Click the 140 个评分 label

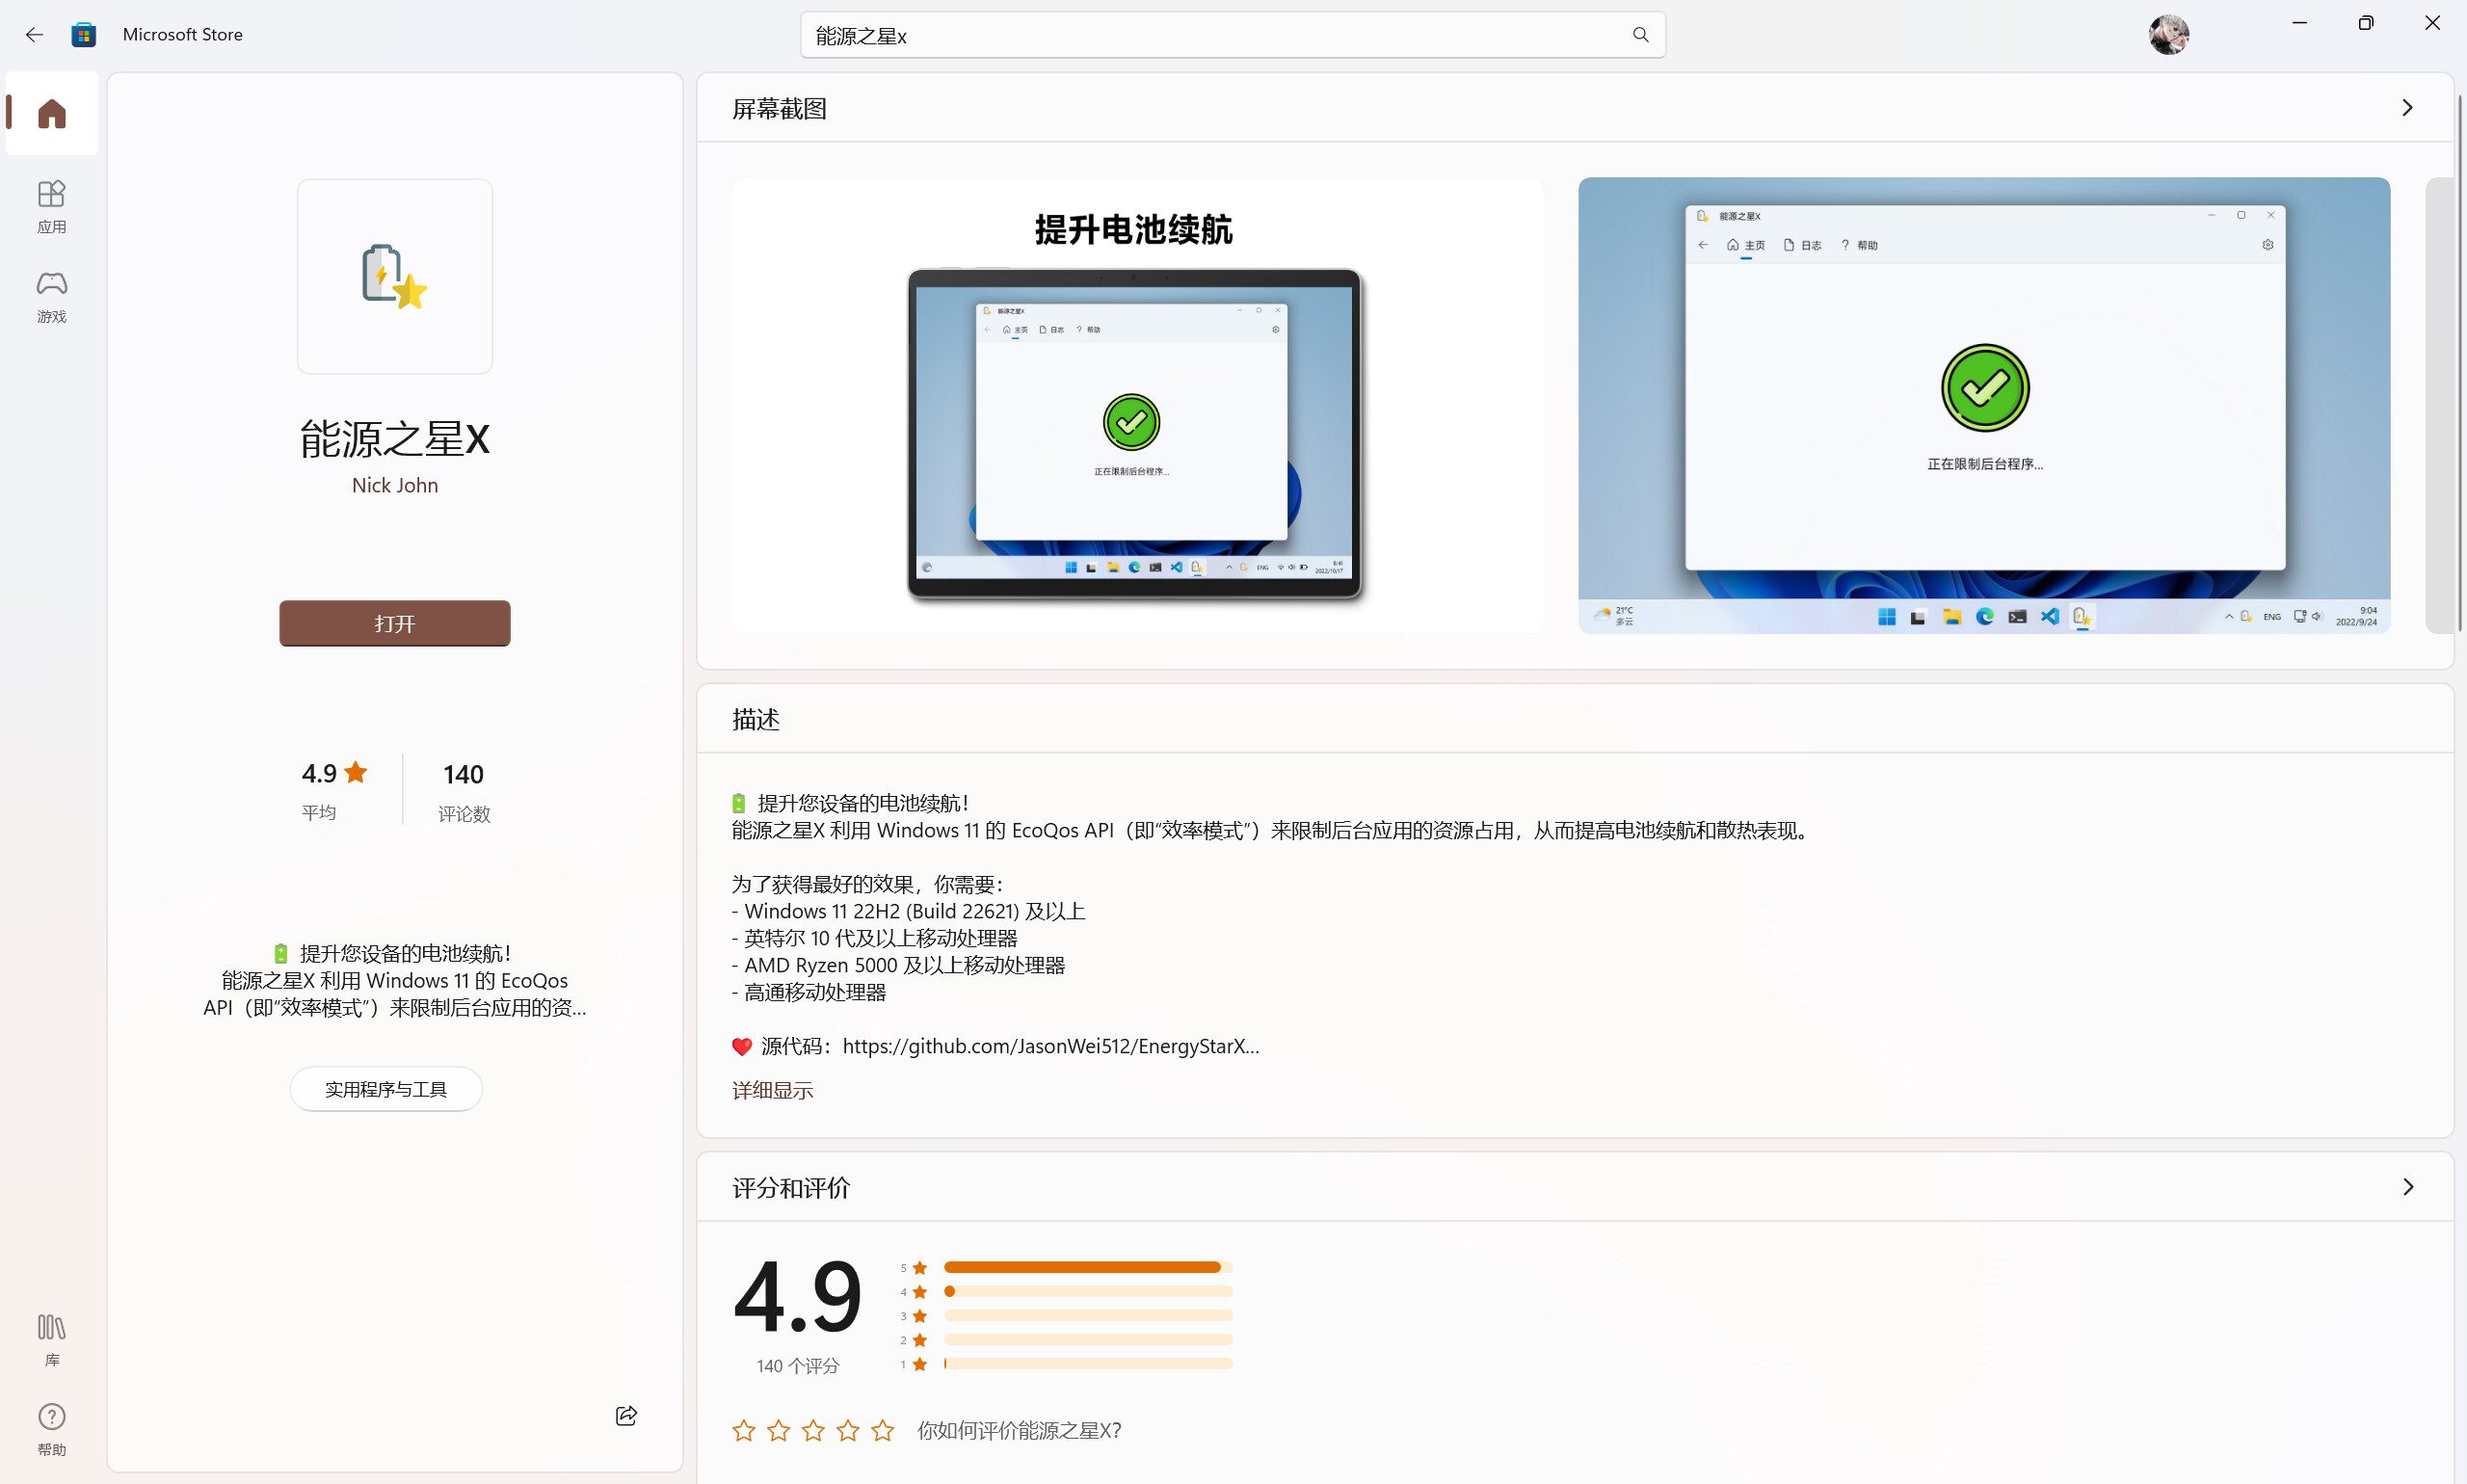coord(798,1366)
